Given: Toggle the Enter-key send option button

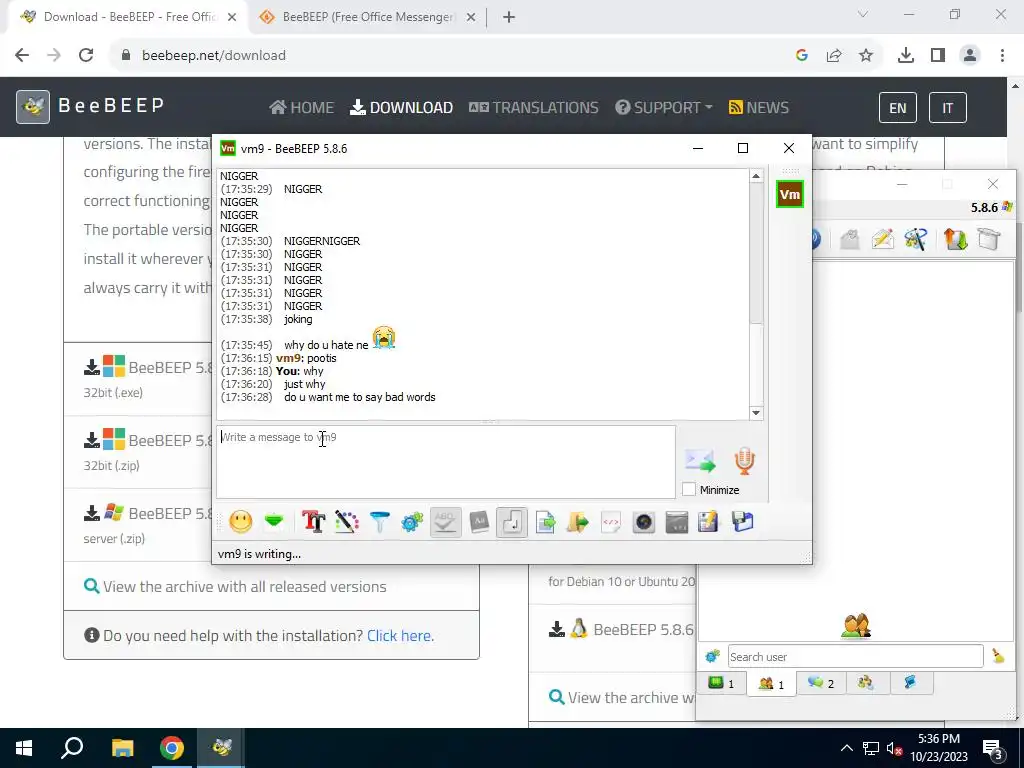Looking at the screenshot, I should 512,522.
